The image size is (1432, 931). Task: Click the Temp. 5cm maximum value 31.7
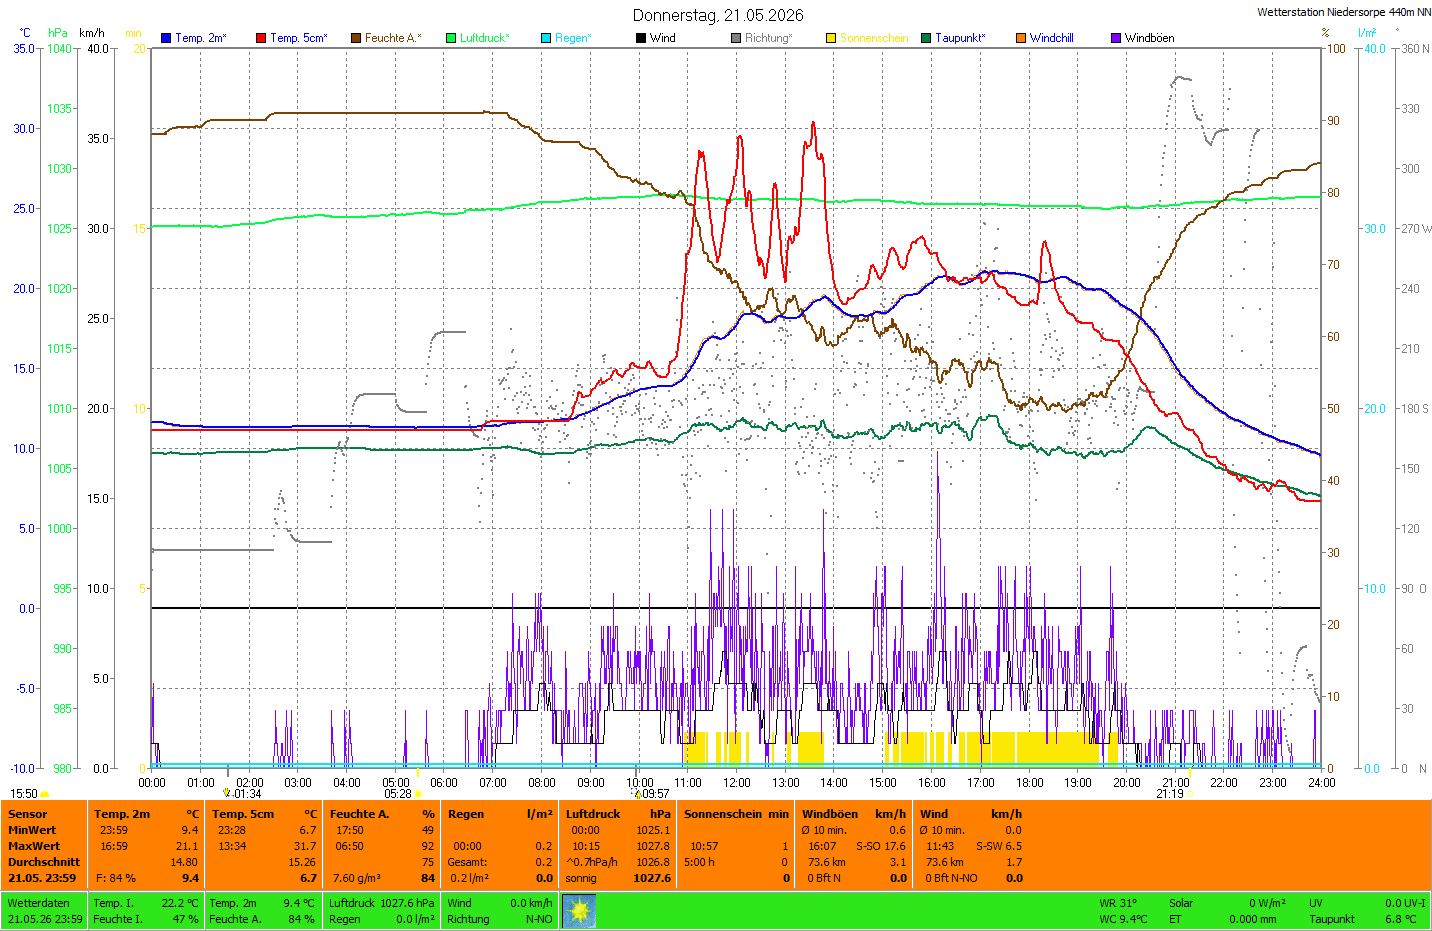[x=305, y=846]
